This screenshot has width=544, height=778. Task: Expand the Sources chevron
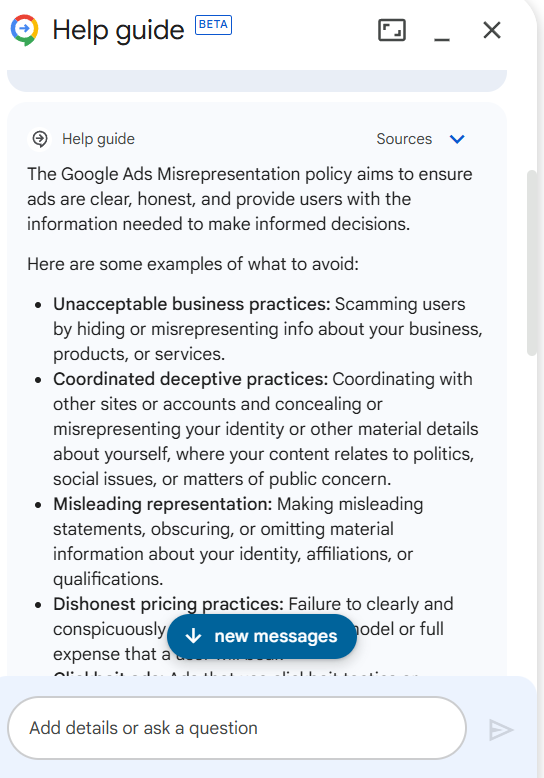[x=457, y=139]
